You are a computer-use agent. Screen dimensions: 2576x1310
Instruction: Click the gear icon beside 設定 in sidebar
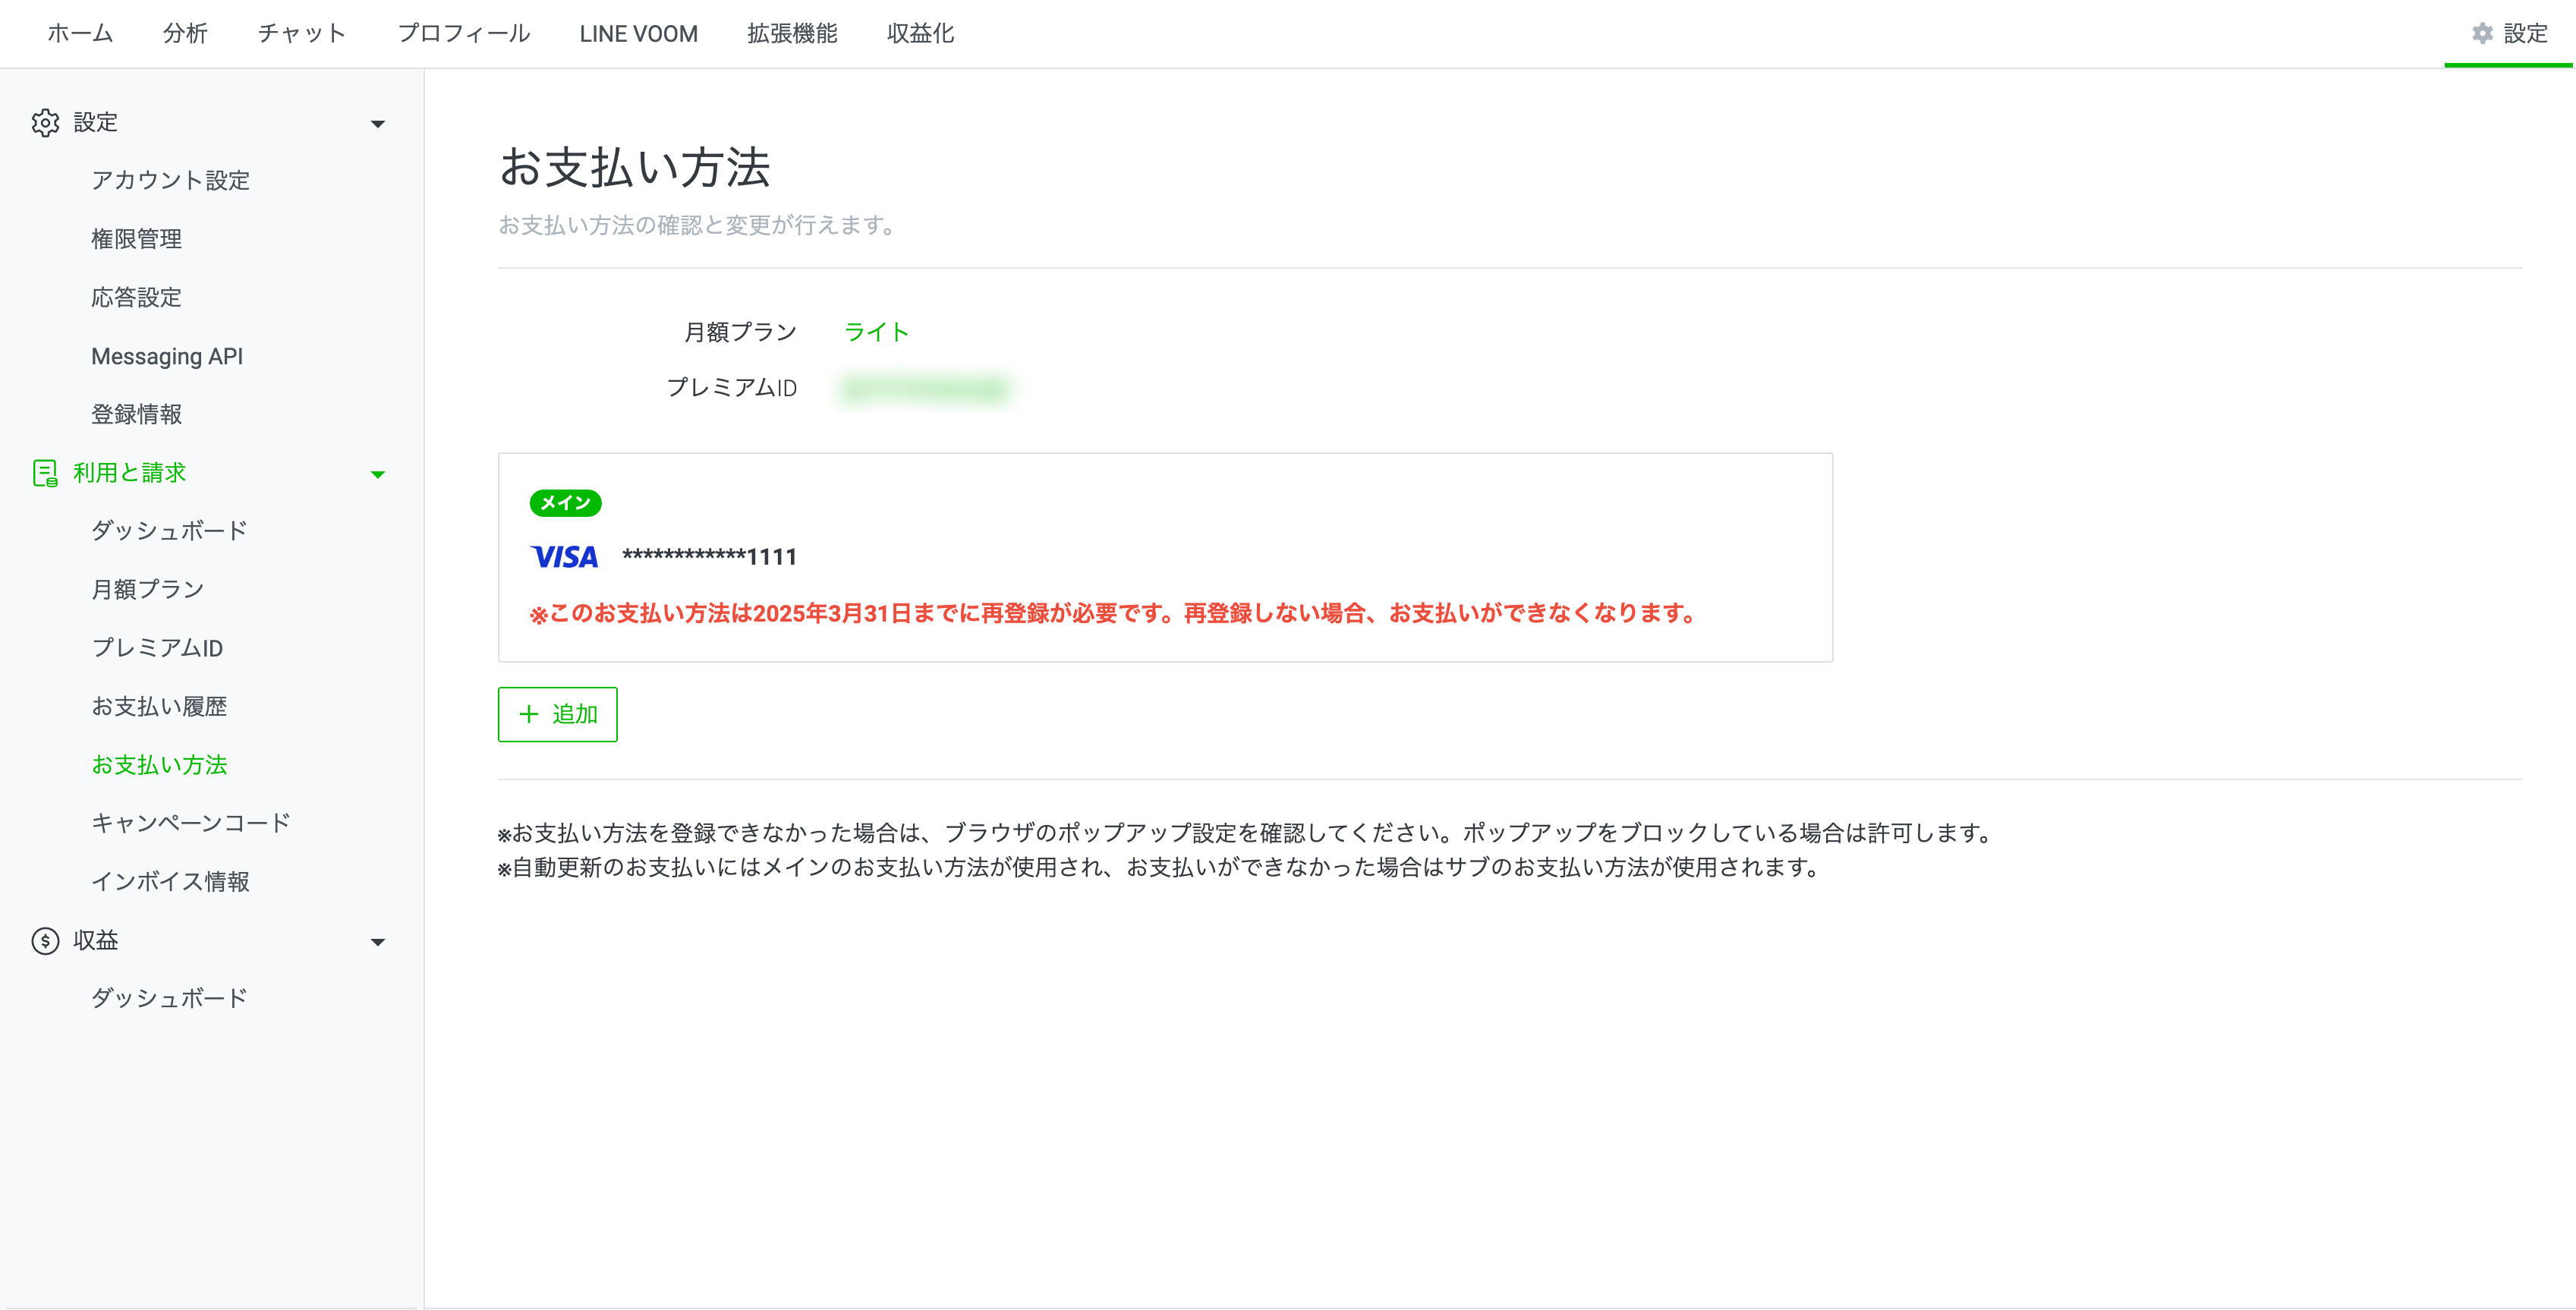45,123
